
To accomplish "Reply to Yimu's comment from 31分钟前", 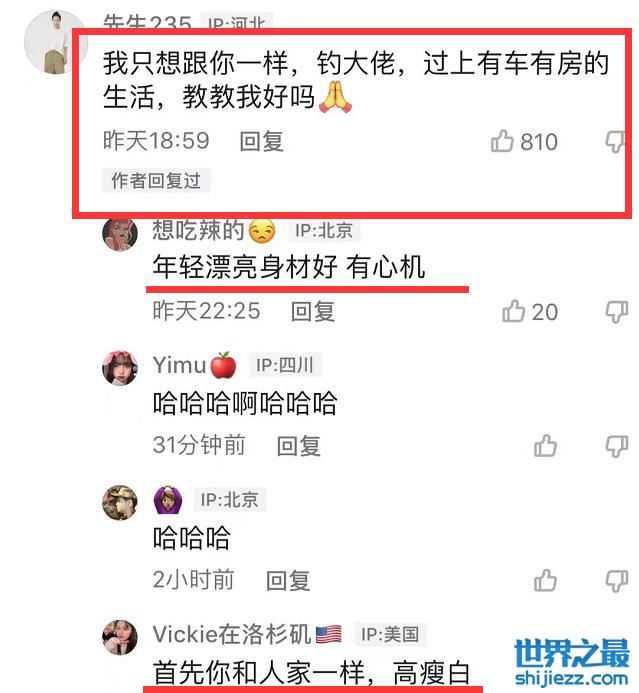I will (x=298, y=446).
